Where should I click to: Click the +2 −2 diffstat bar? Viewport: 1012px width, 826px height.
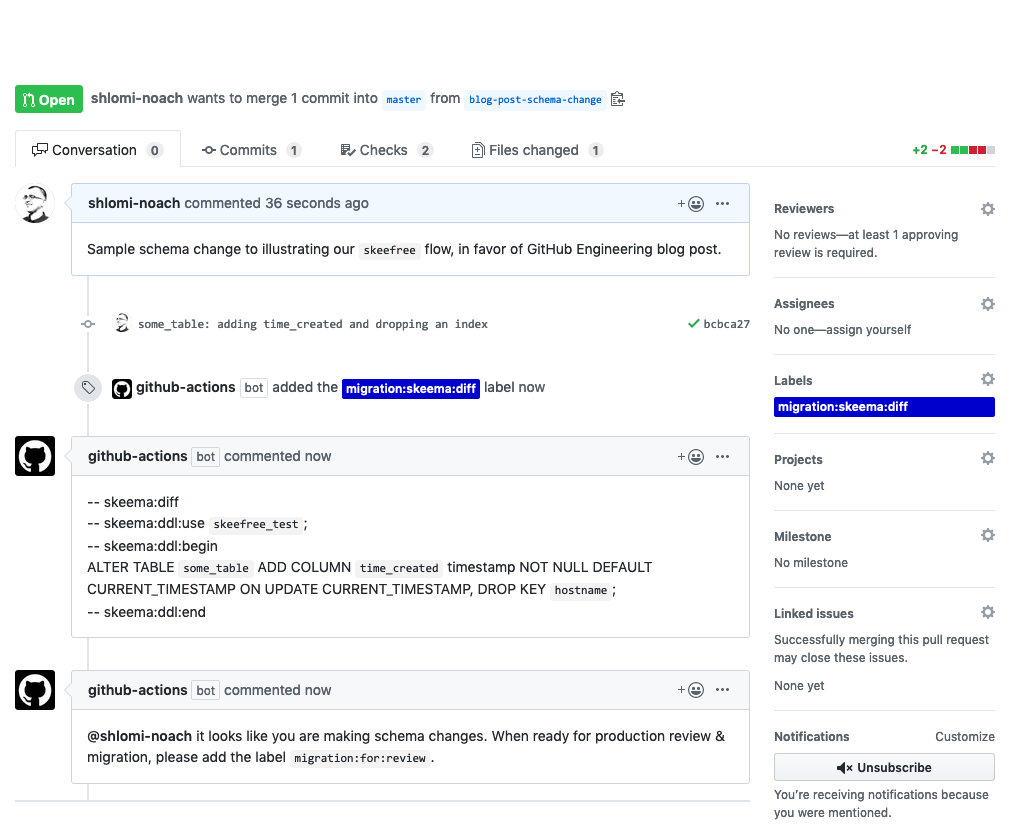pos(953,150)
